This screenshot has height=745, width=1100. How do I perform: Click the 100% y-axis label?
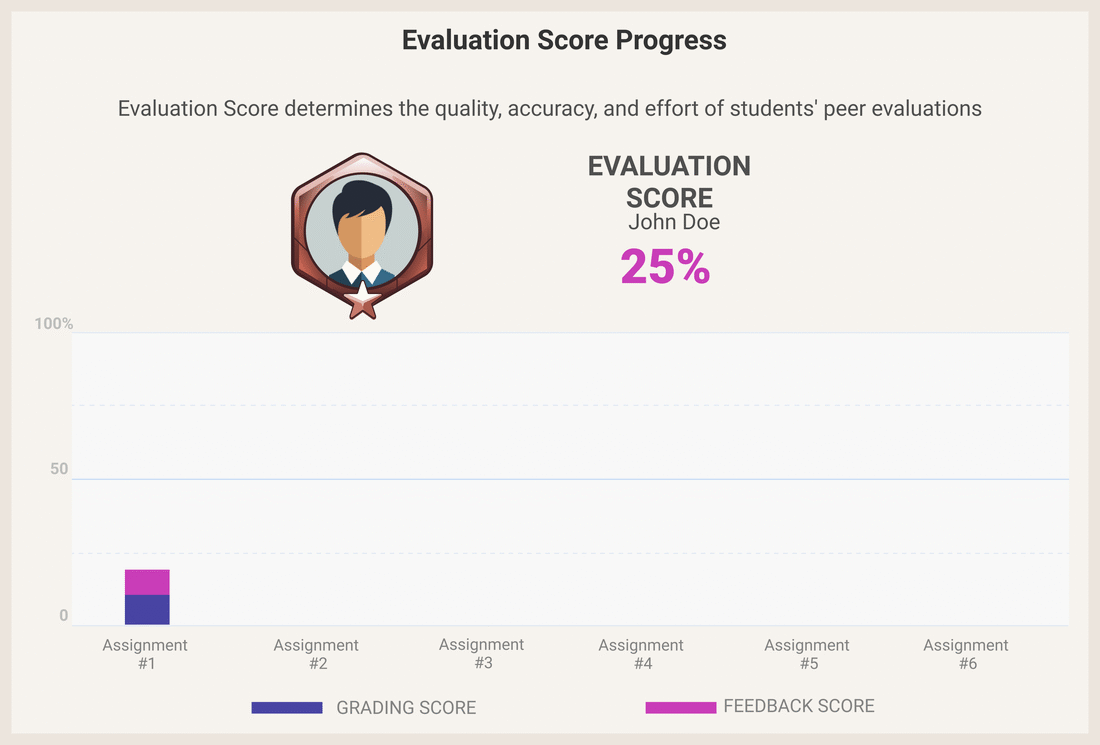(x=54, y=324)
